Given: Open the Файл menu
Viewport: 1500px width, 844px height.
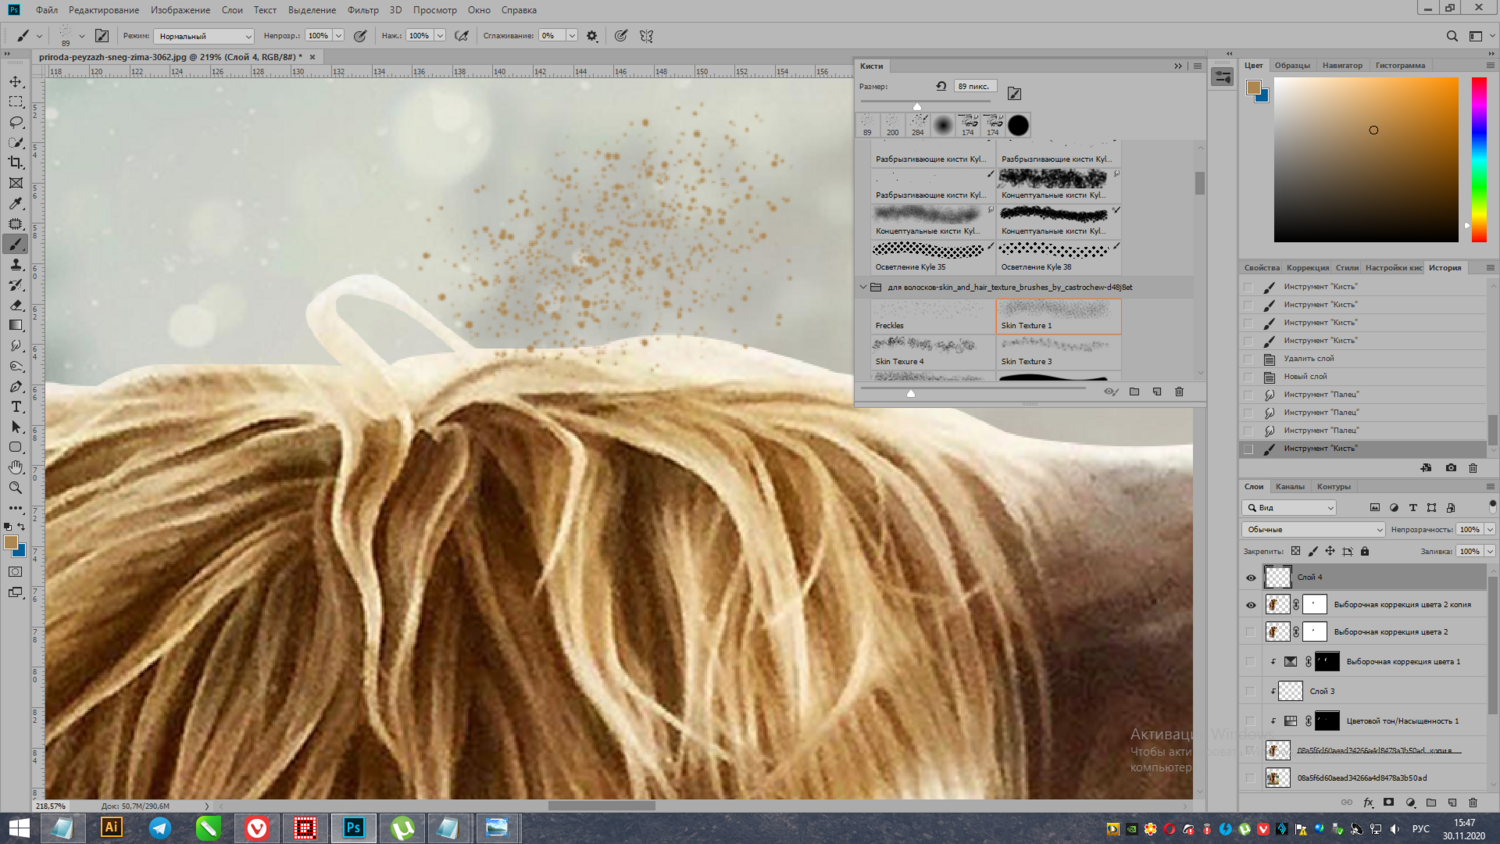Looking at the screenshot, I should tap(46, 10).
